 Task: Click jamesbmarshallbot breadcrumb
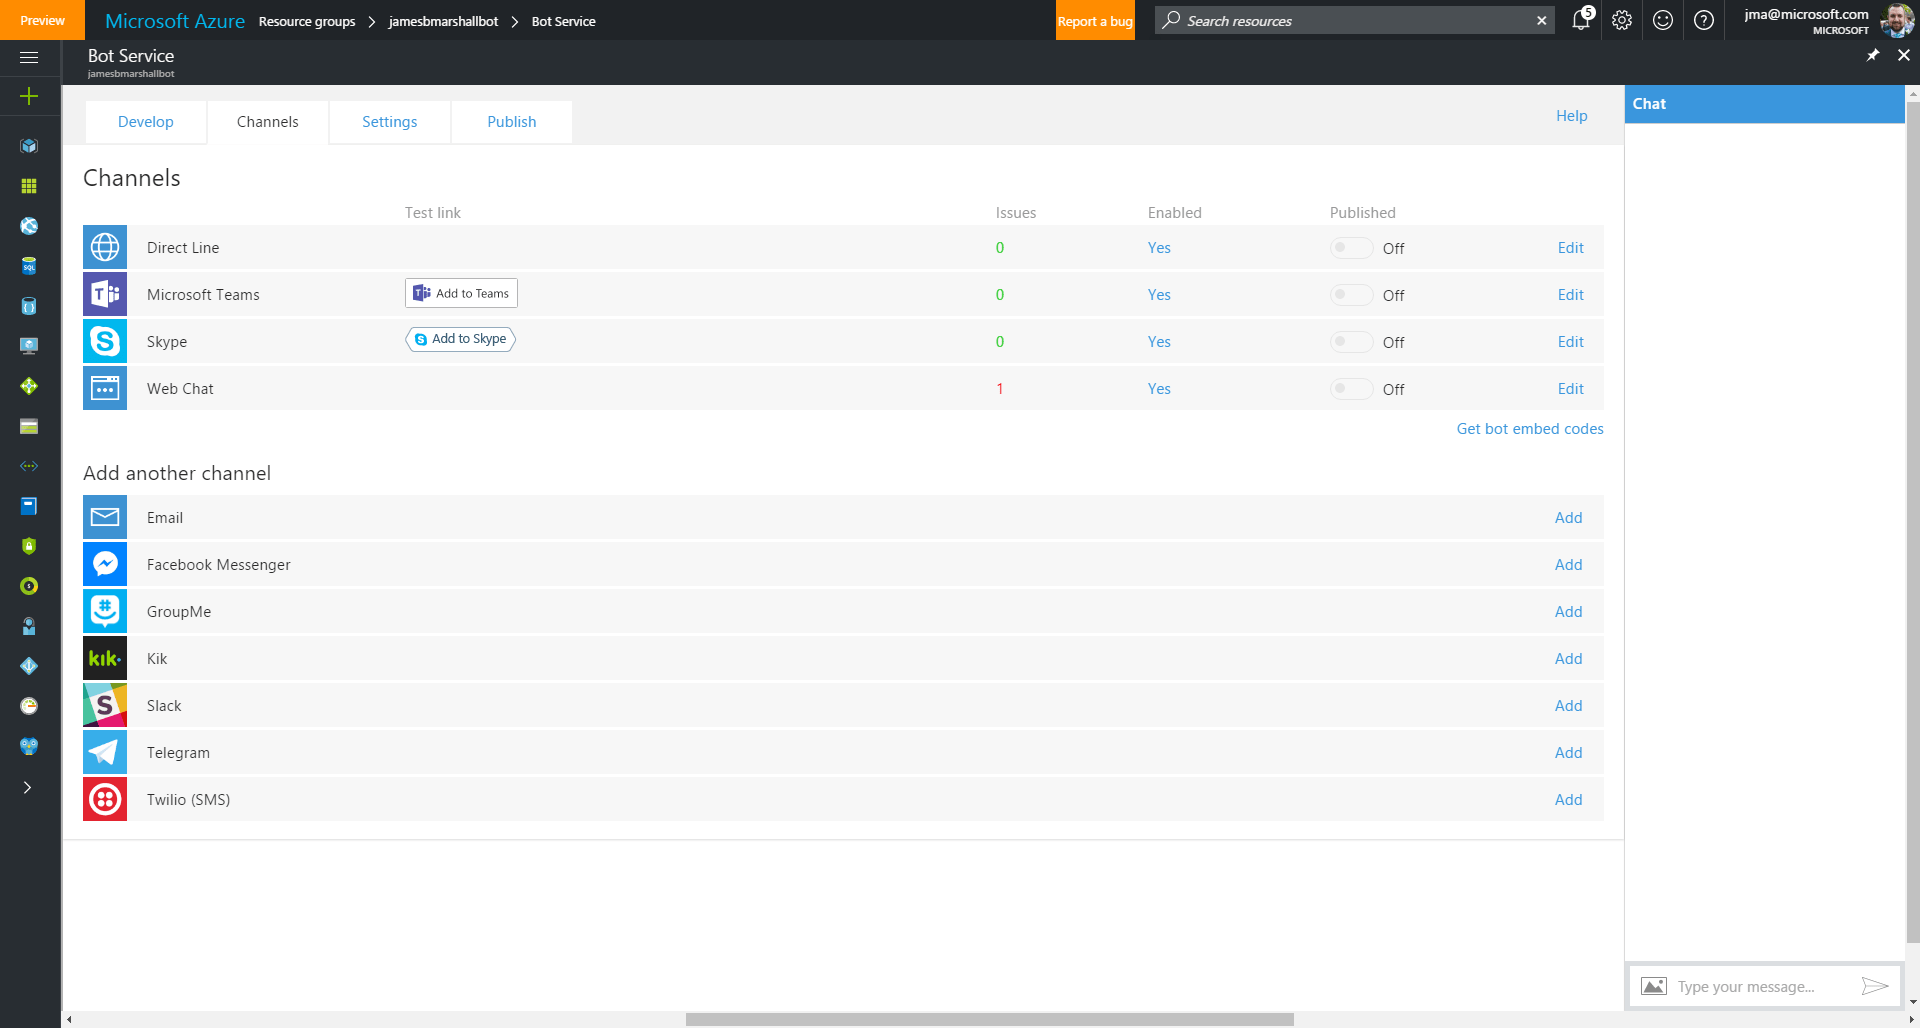click(443, 21)
